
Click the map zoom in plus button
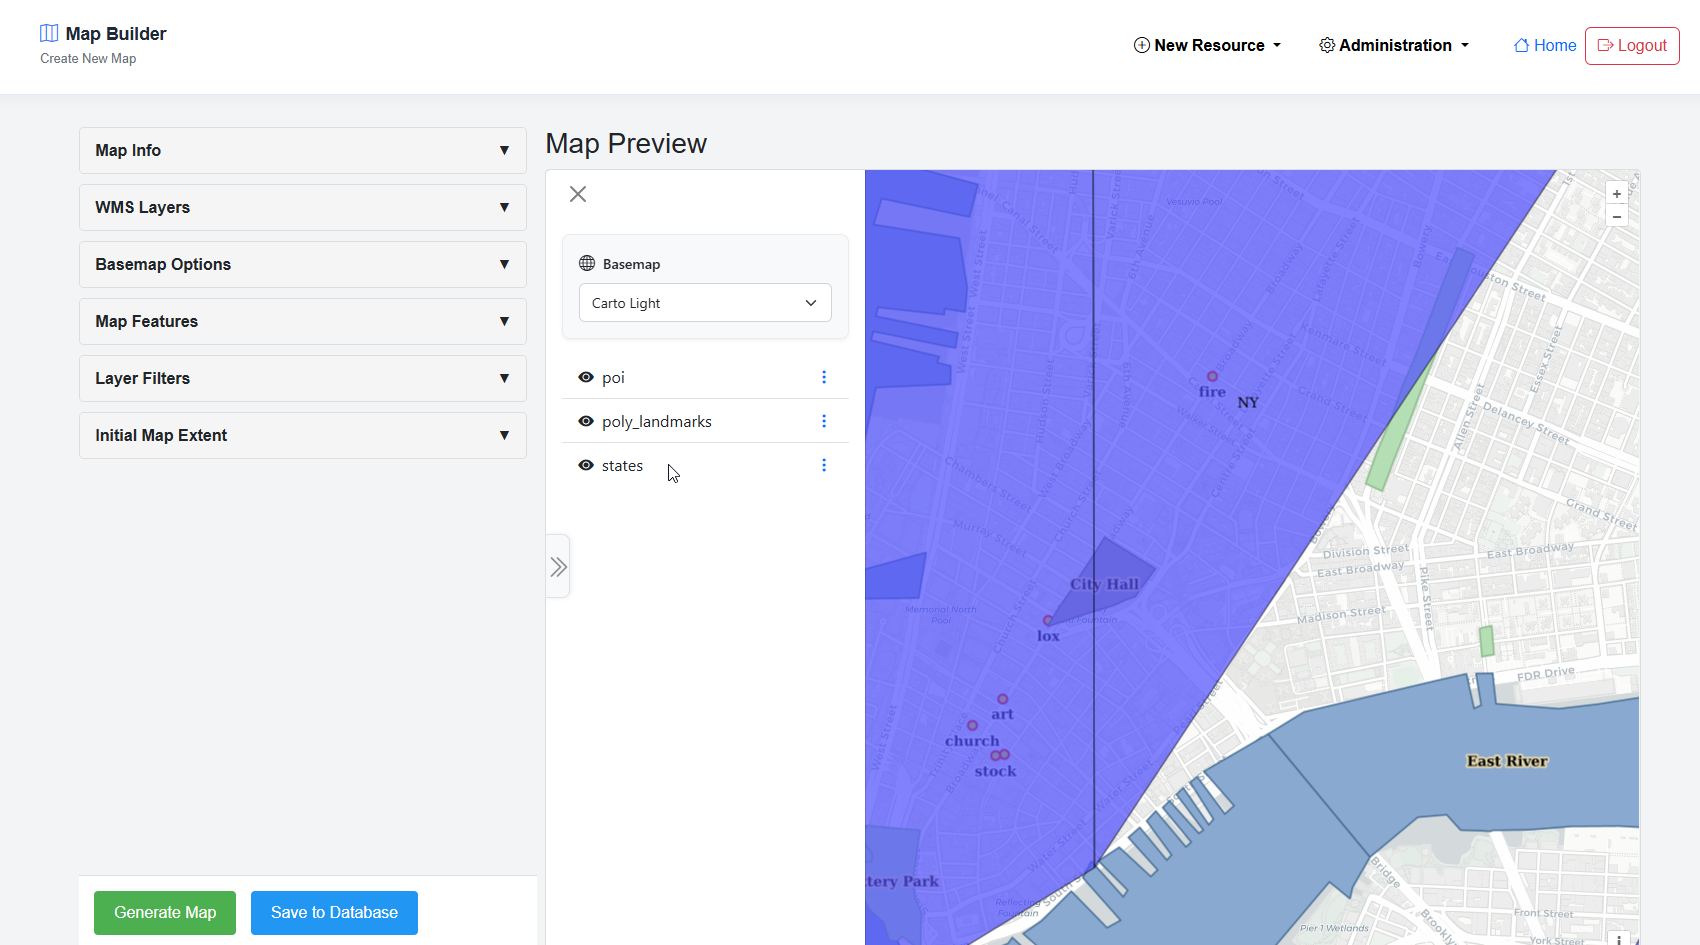click(x=1617, y=194)
